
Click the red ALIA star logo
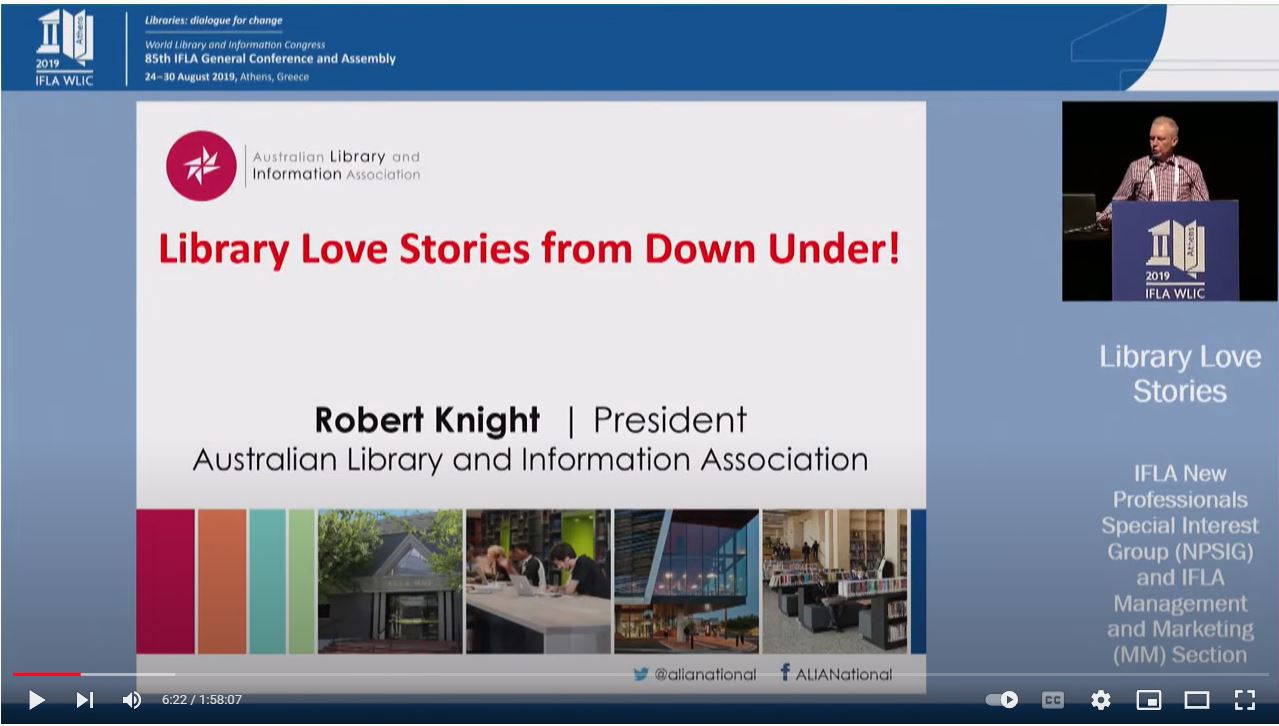[x=201, y=166]
